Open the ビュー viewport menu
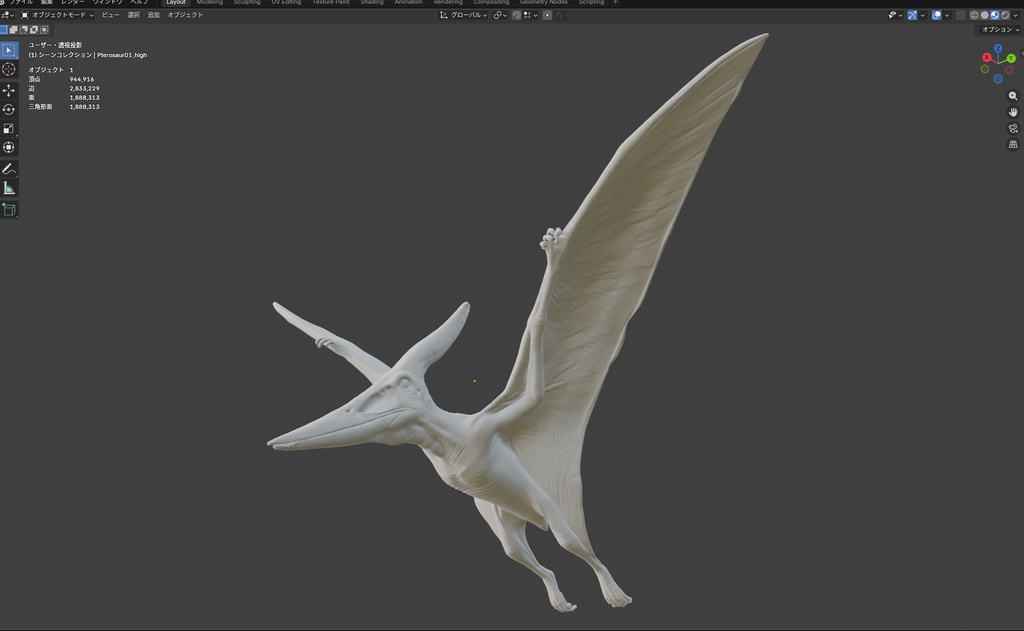The width and height of the screenshot is (1024, 631). pyautogui.click(x=110, y=14)
